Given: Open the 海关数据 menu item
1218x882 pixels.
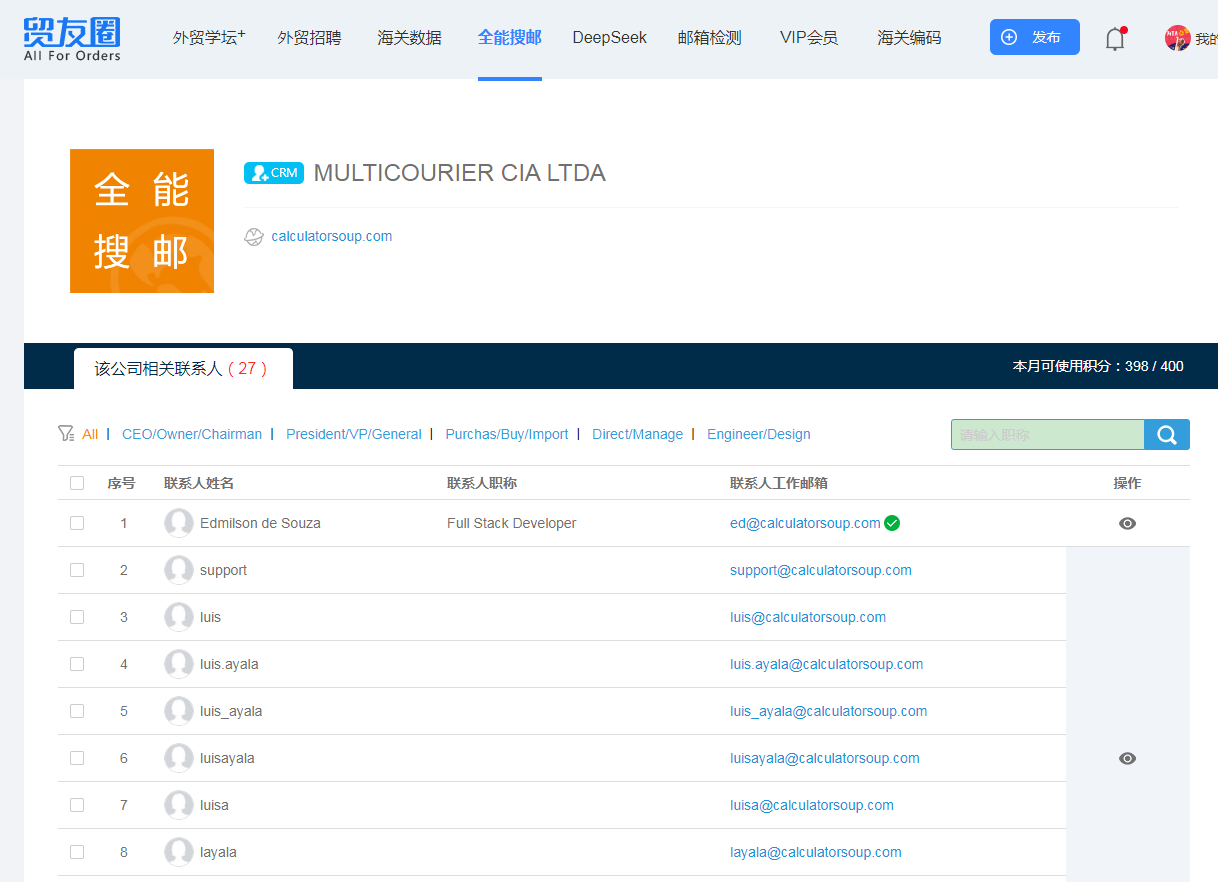Looking at the screenshot, I should pyautogui.click(x=409, y=38).
